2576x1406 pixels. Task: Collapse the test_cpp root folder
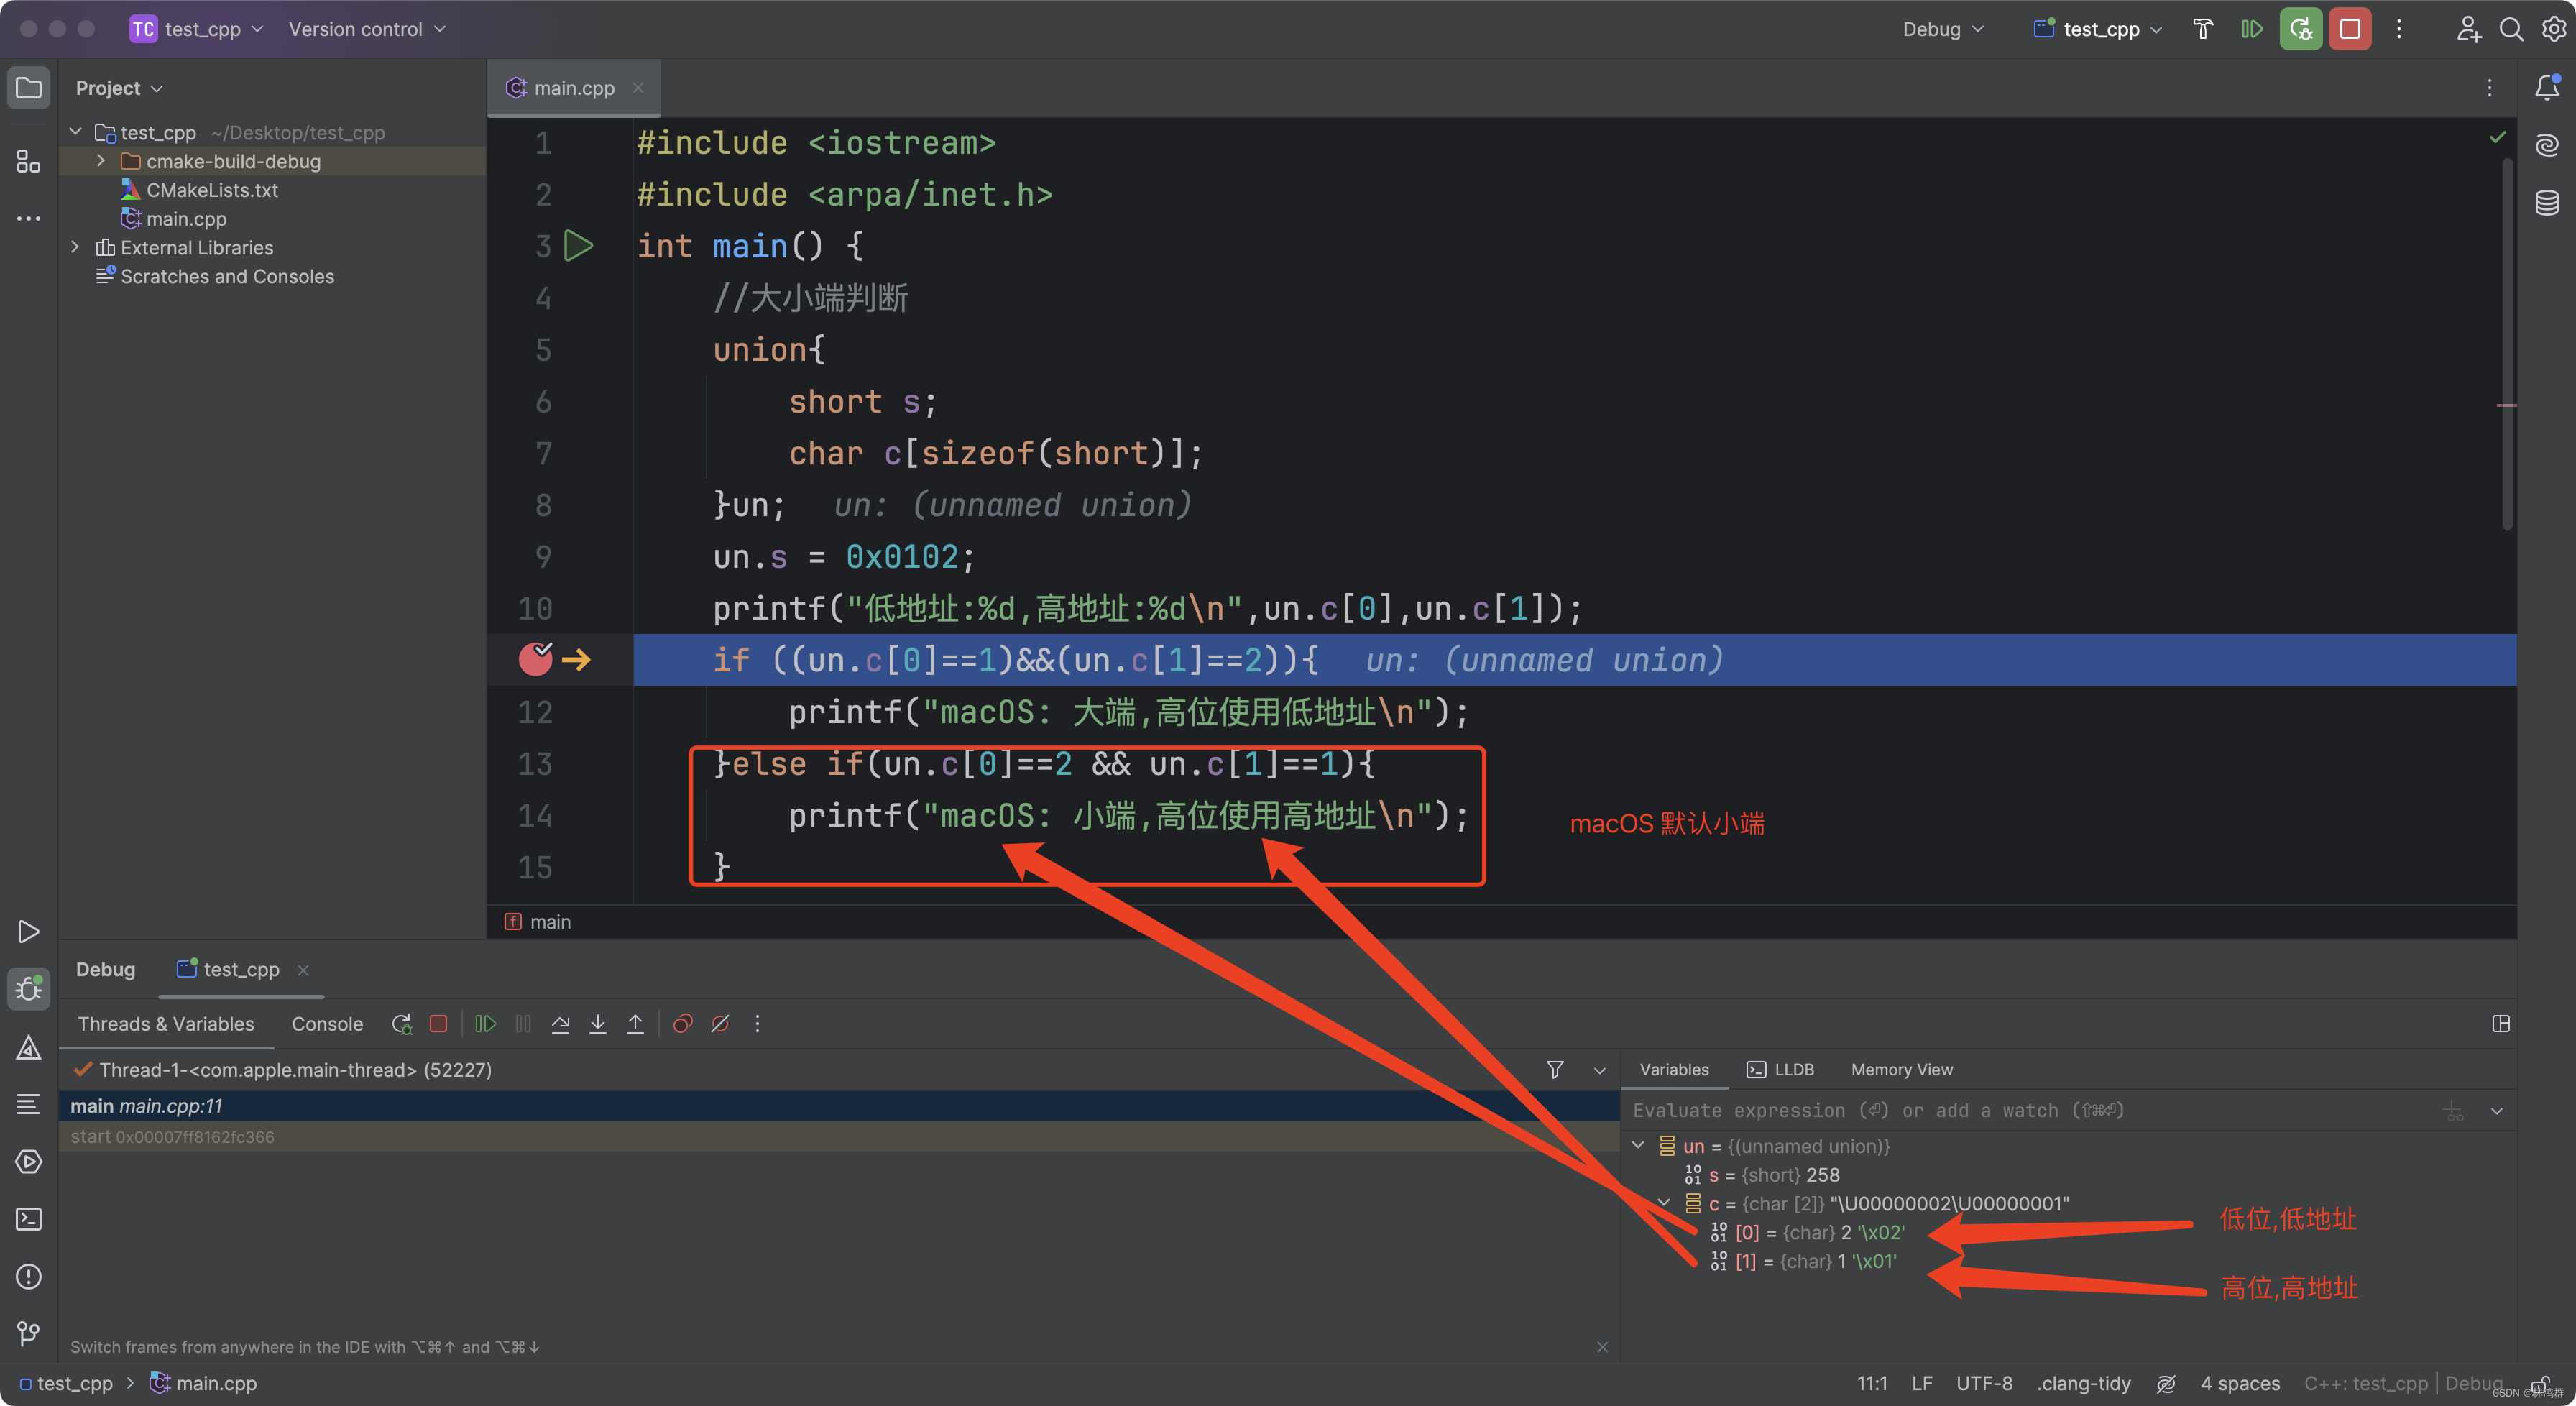pos(75,132)
